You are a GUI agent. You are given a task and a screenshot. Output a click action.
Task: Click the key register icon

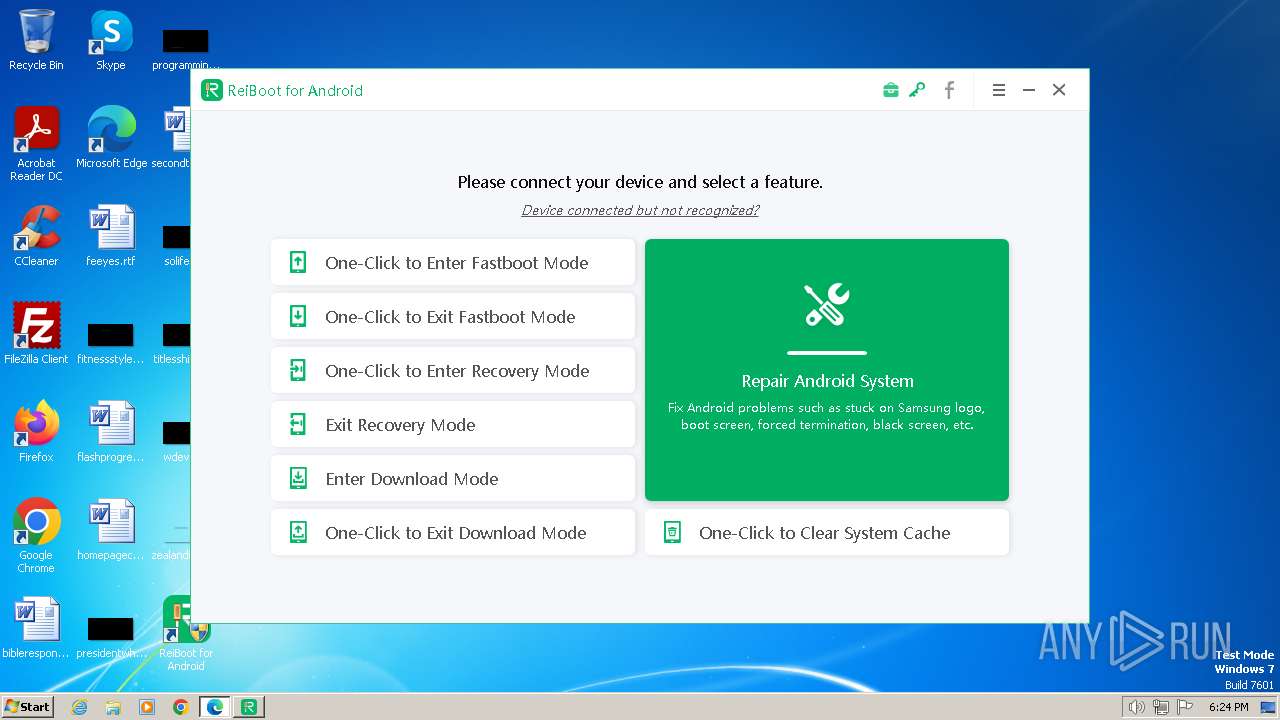[917, 90]
